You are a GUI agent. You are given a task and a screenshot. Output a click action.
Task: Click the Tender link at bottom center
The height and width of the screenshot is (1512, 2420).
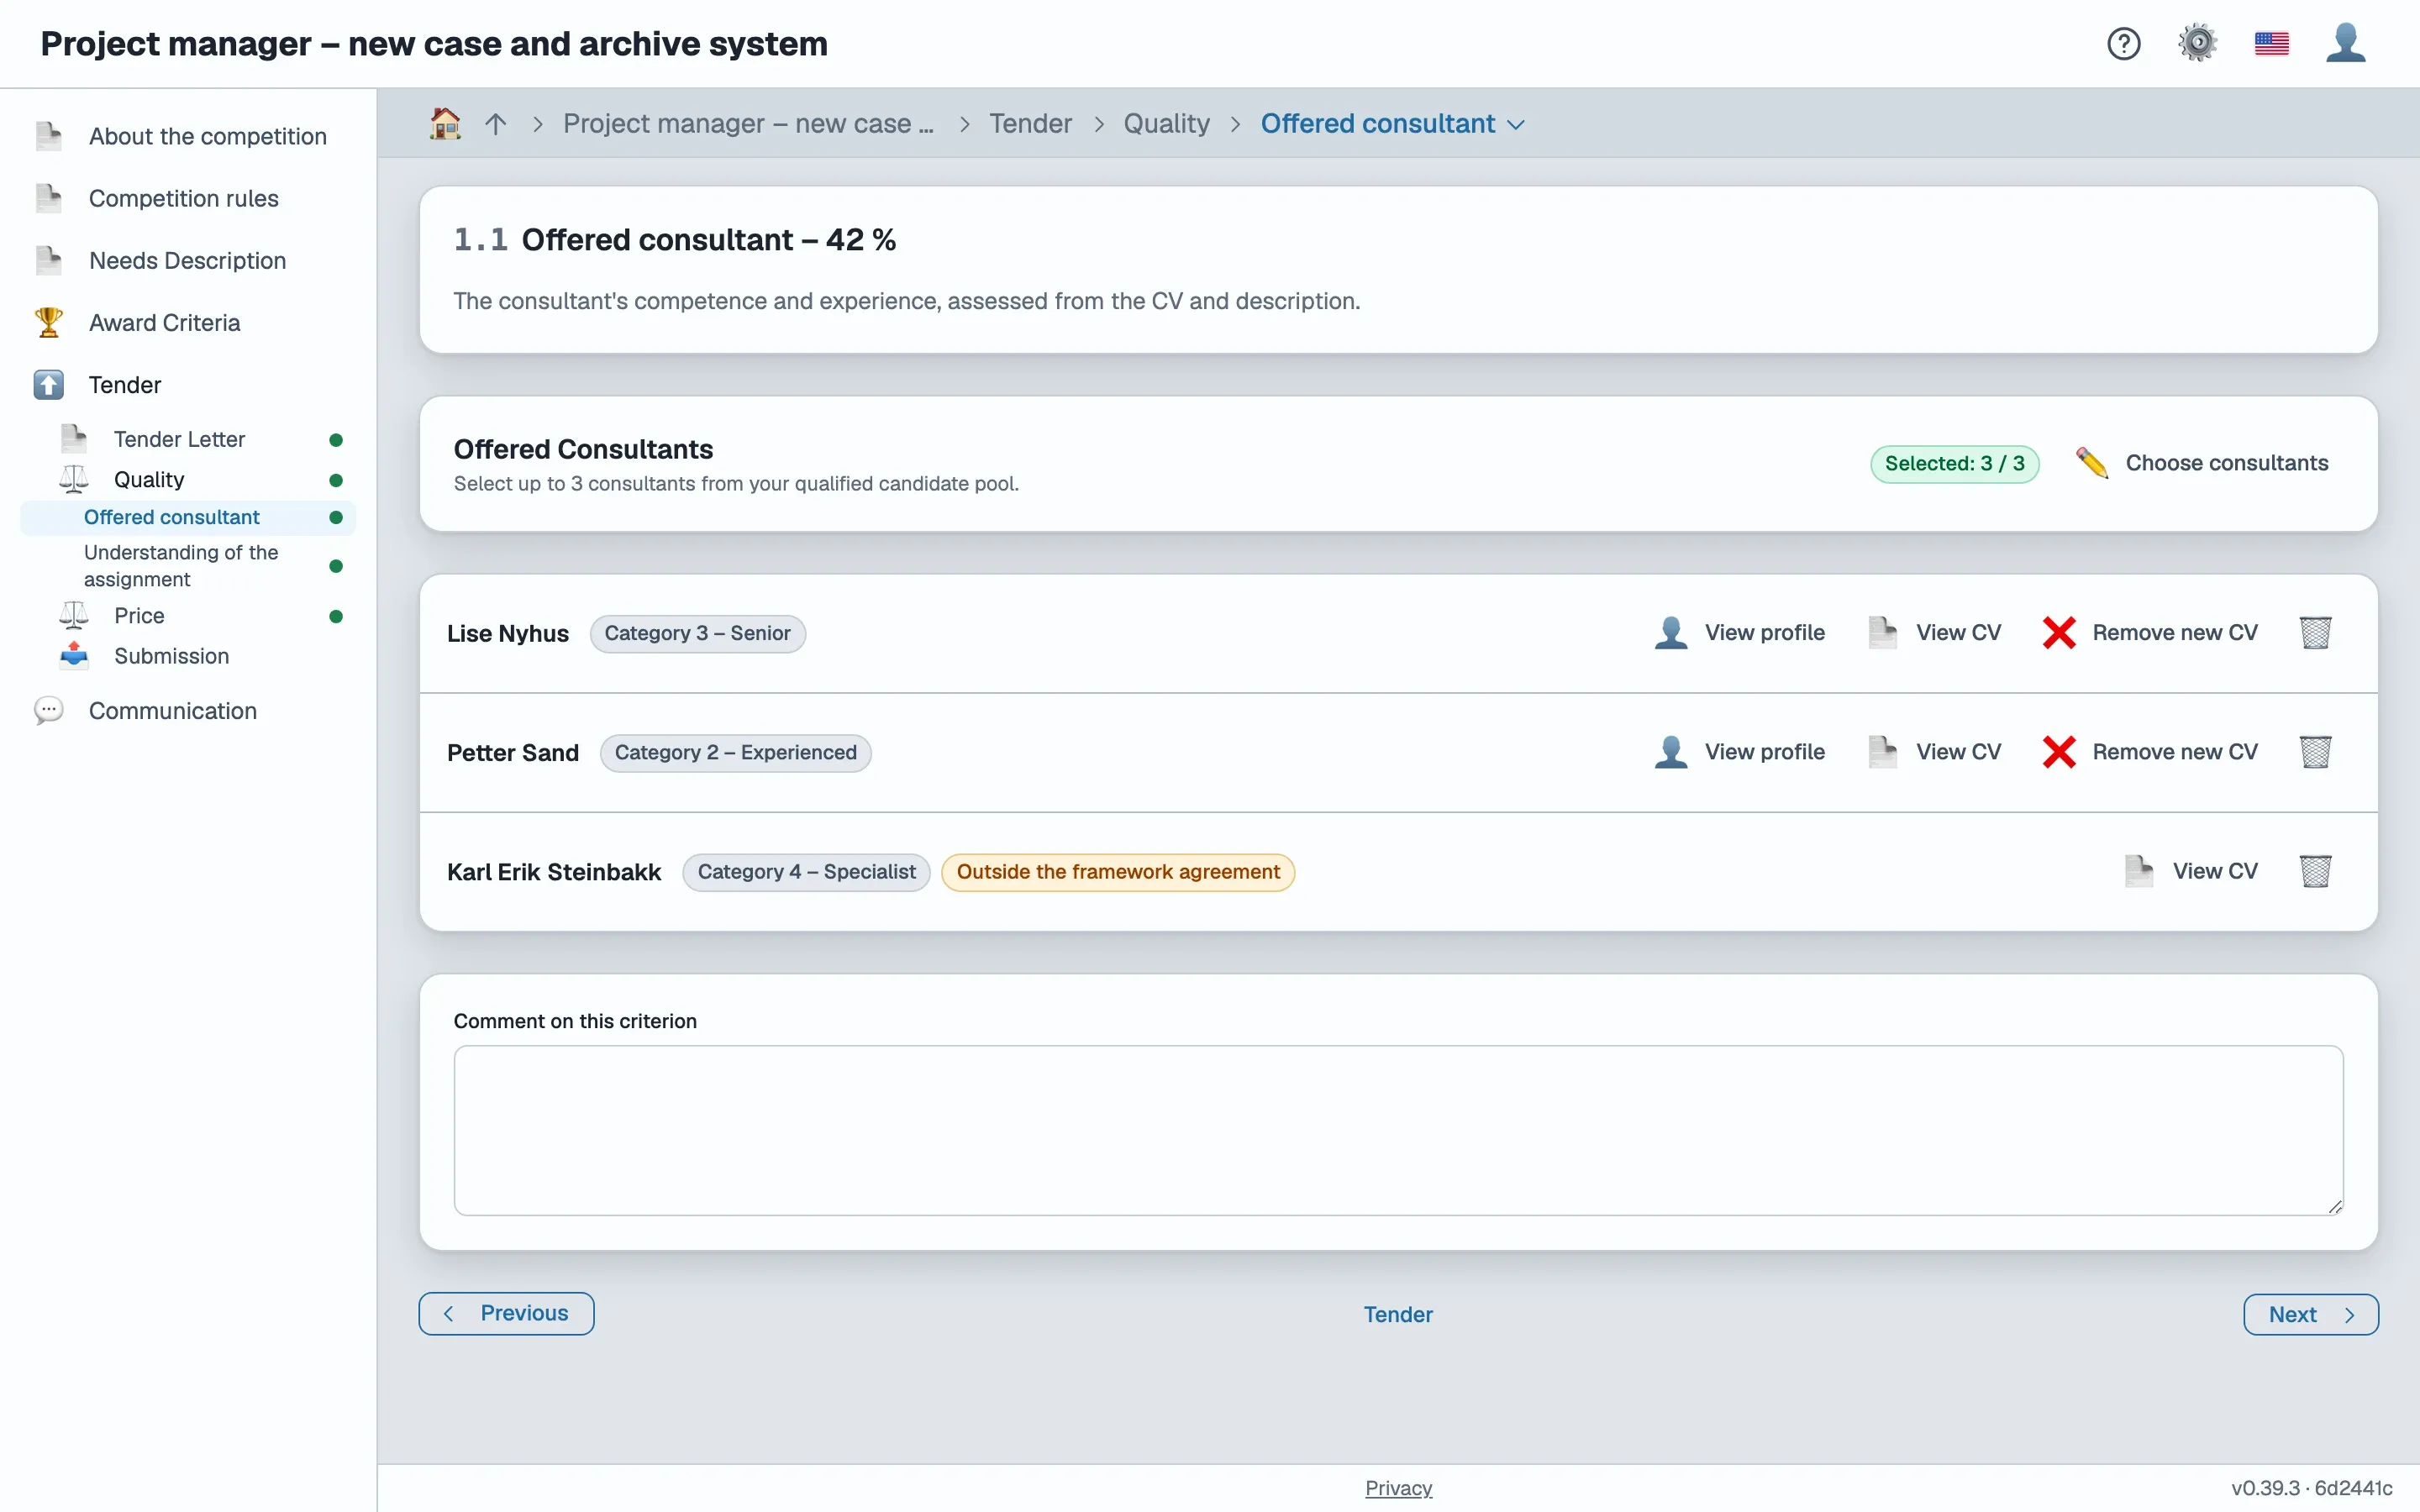point(1398,1315)
